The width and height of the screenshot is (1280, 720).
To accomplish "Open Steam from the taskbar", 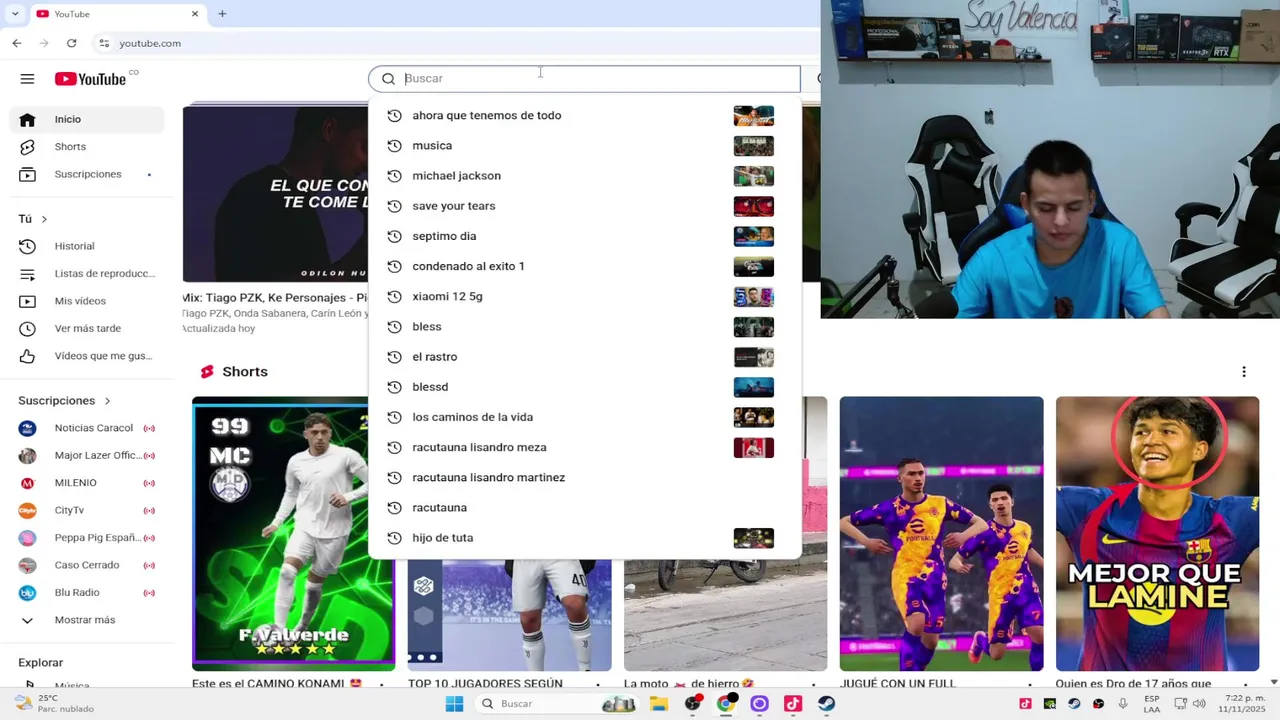I will 826,704.
